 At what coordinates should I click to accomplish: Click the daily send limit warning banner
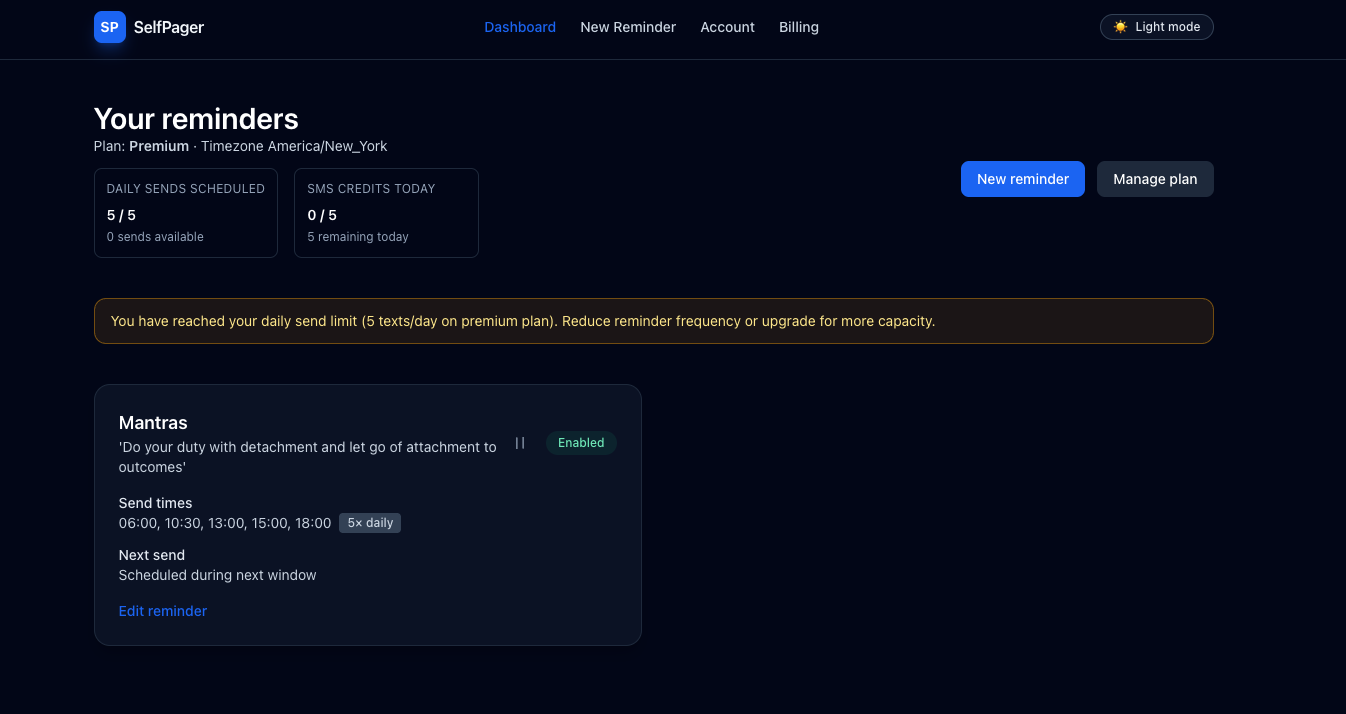(x=653, y=321)
